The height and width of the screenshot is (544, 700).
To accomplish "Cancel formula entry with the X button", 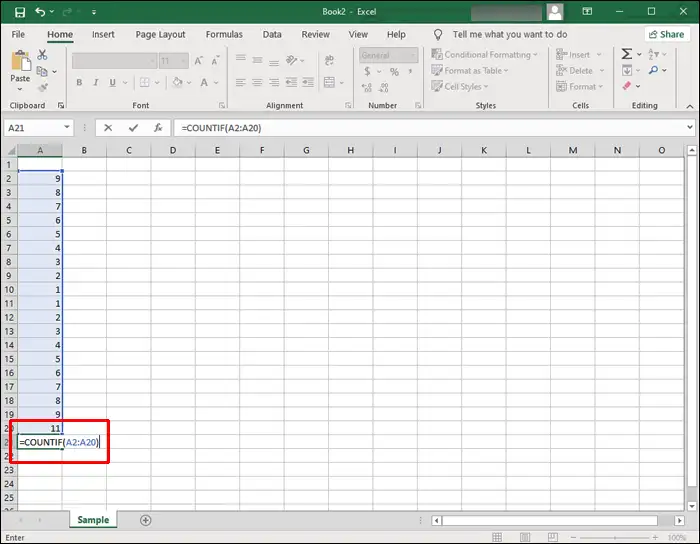I will click(108, 128).
